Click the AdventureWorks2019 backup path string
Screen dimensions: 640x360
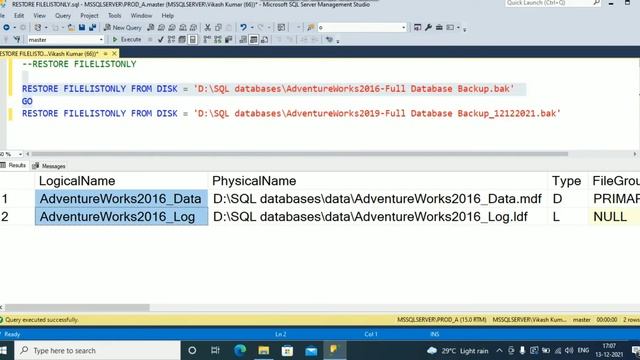coord(377,113)
